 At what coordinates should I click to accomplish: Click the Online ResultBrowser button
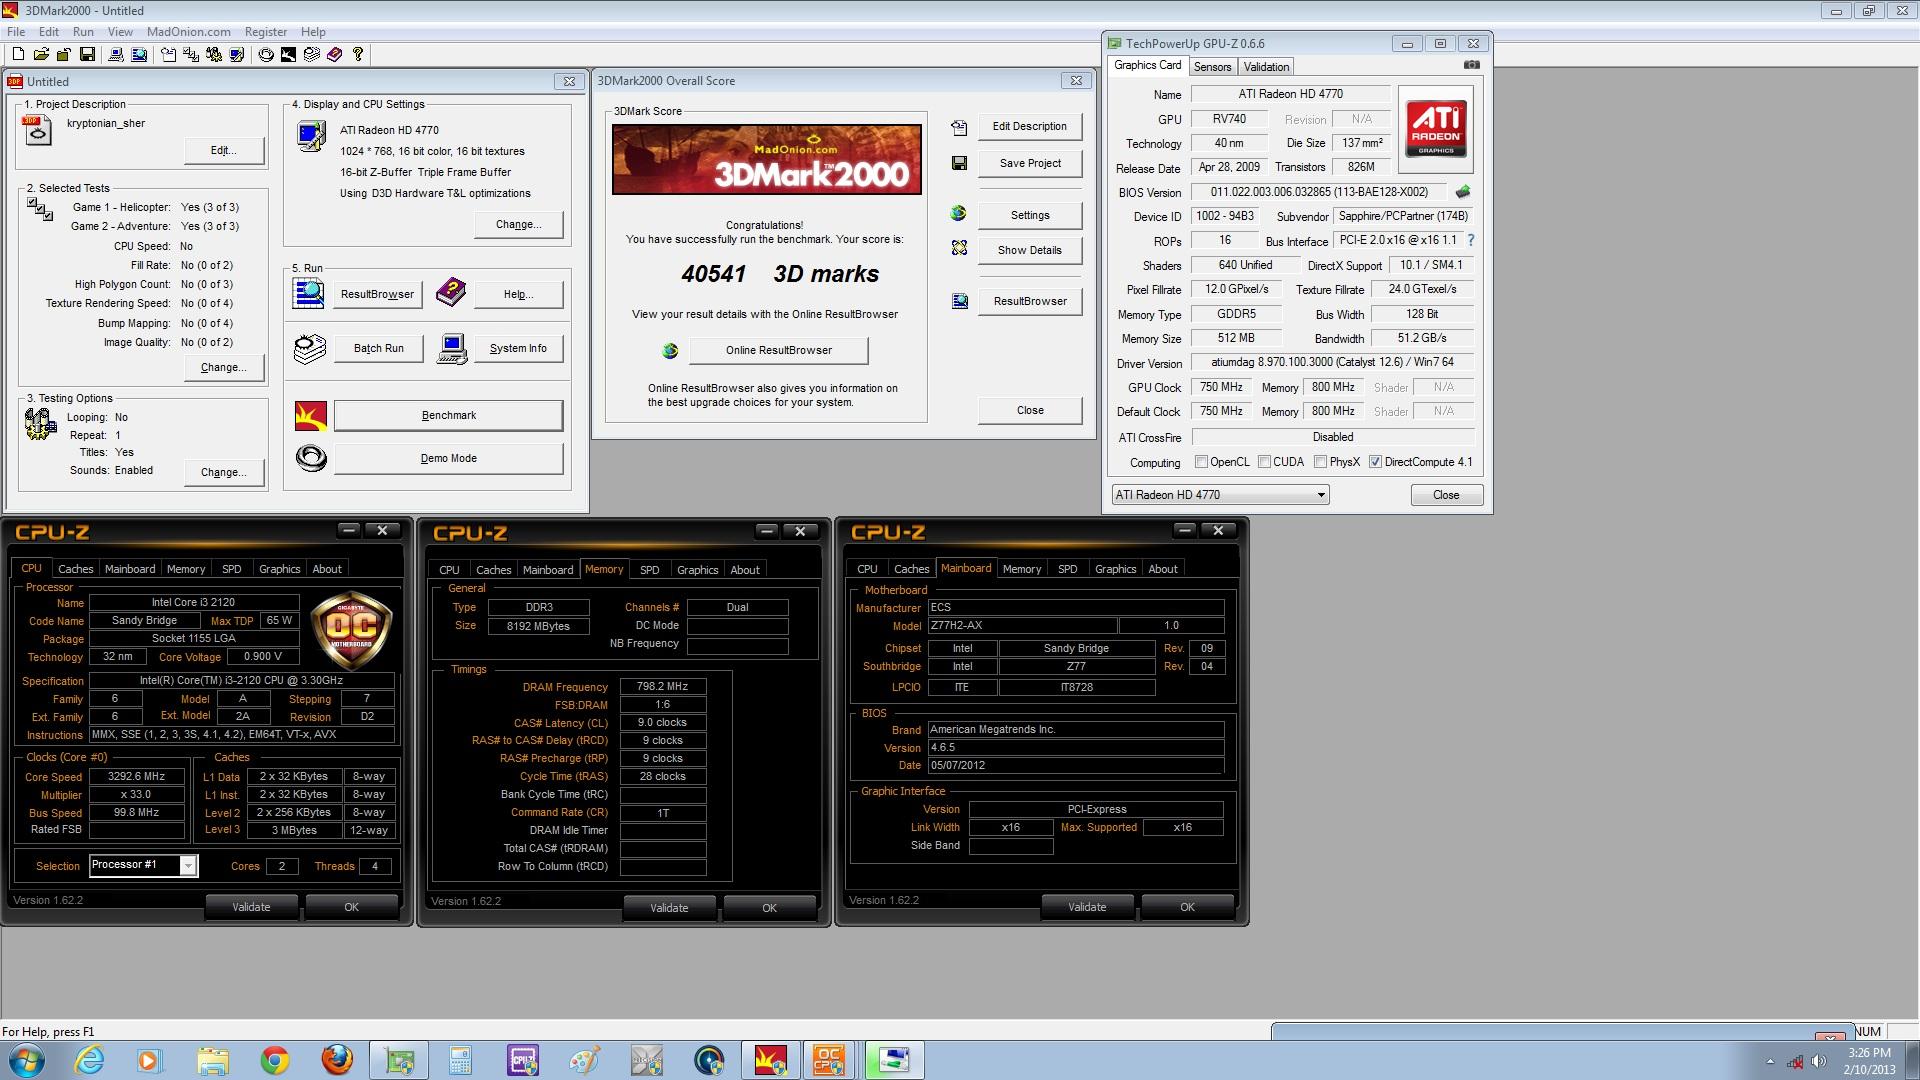pyautogui.click(x=778, y=350)
